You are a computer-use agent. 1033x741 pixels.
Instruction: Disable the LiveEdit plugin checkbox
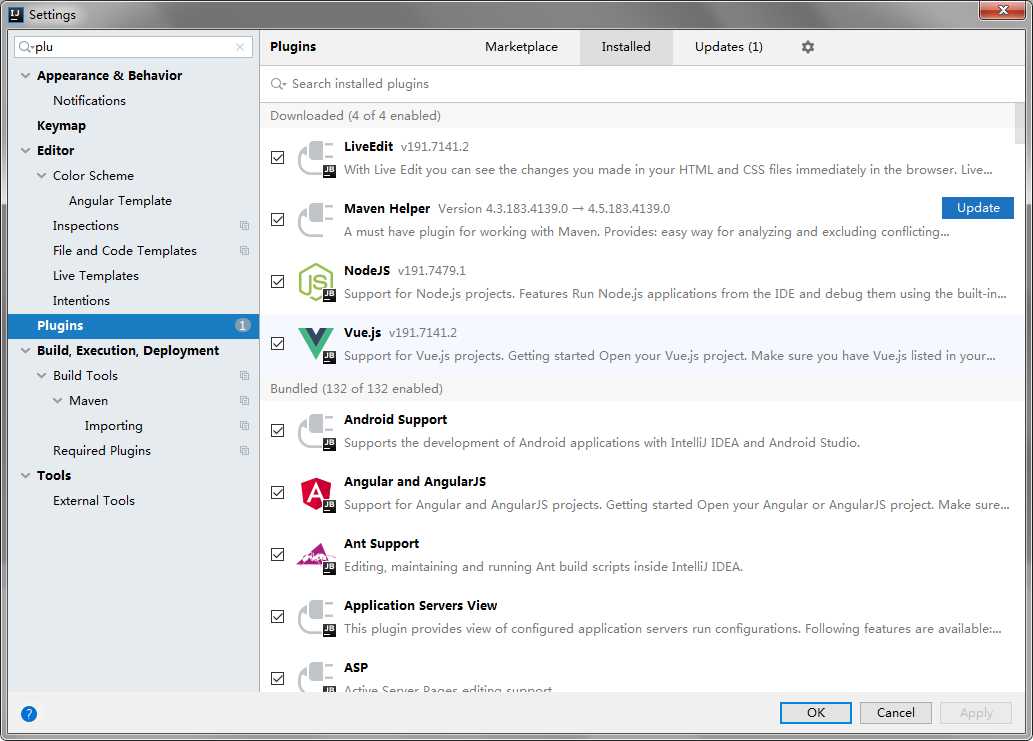click(278, 158)
